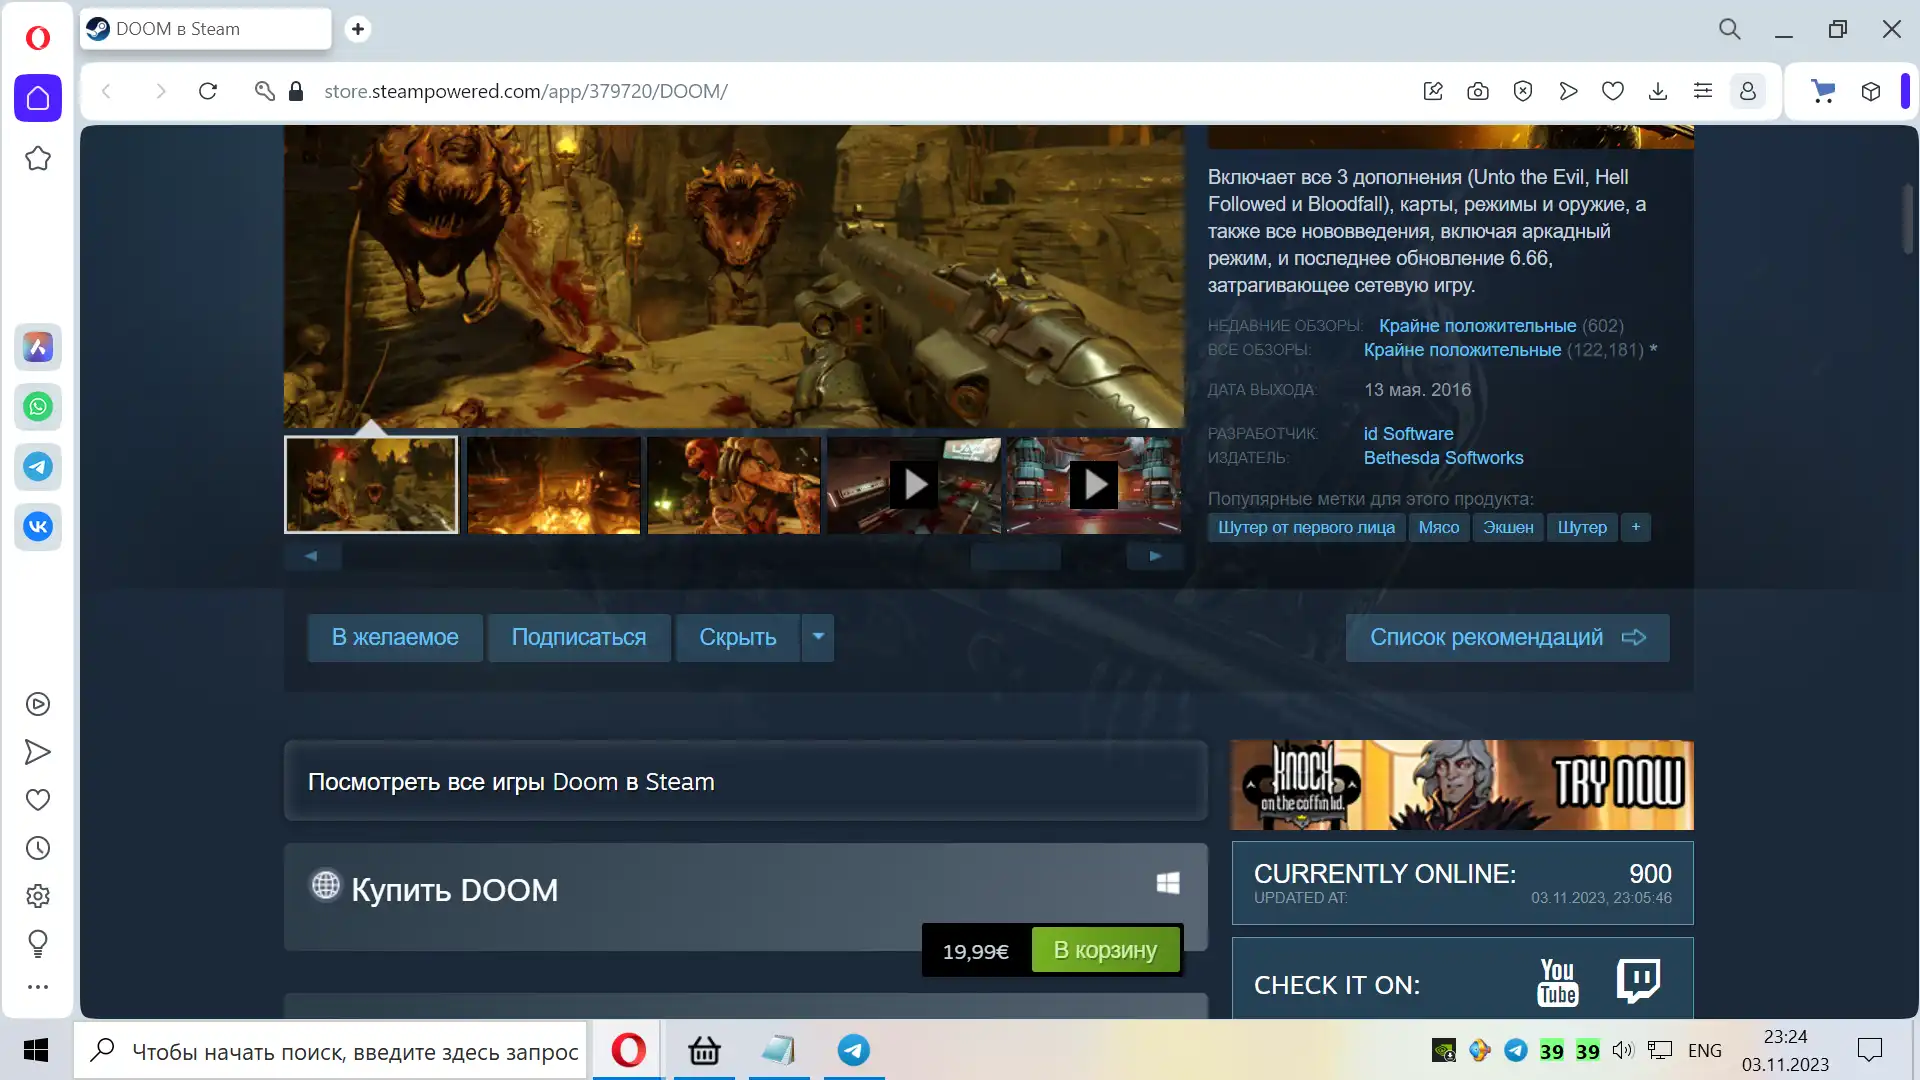Open Microsoft Store taskbar icon
The width and height of the screenshot is (1920, 1080).
point(704,1050)
